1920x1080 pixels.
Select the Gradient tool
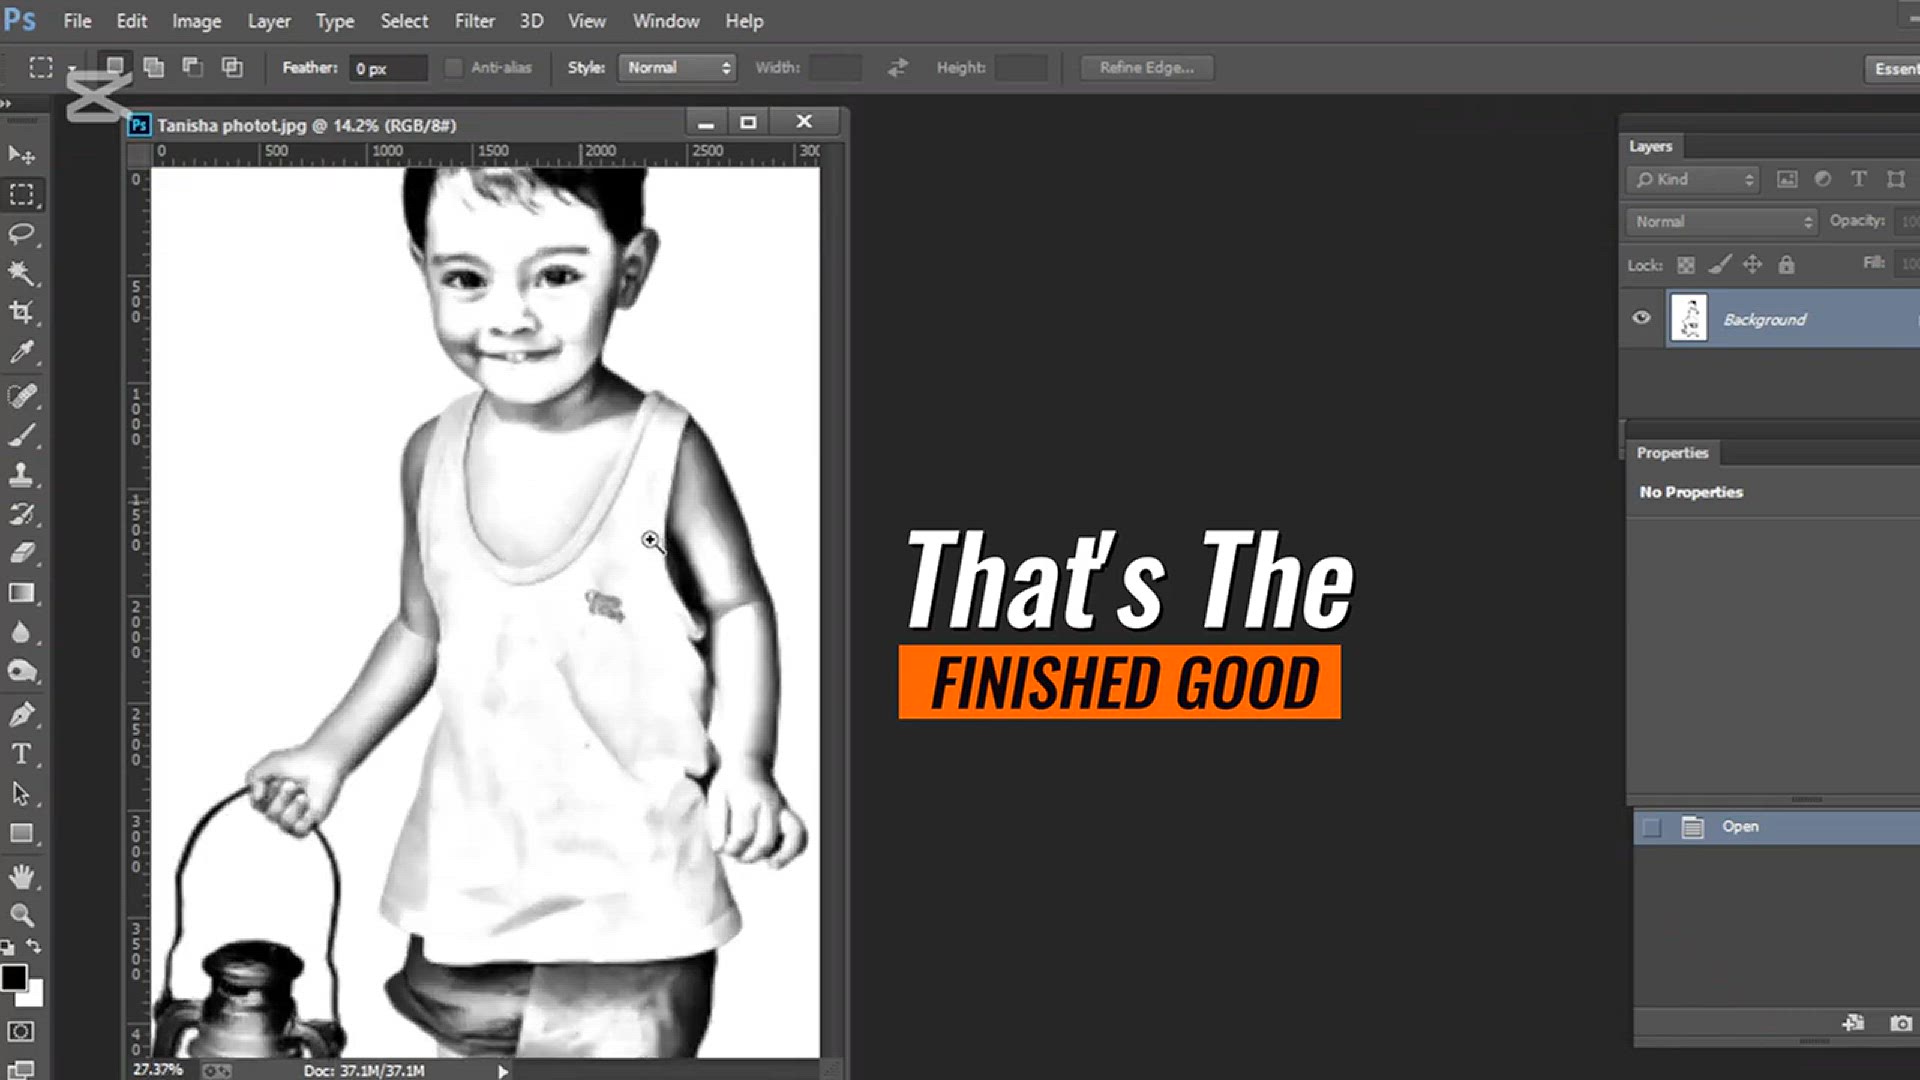[x=21, y=593]
